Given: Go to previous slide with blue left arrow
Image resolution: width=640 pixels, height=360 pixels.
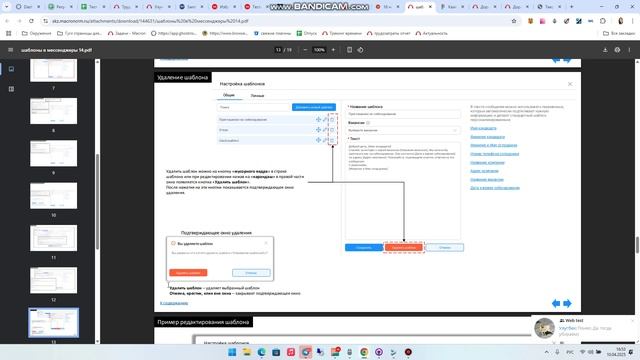Looking at the screenshot, I should [x=556, y=303].
